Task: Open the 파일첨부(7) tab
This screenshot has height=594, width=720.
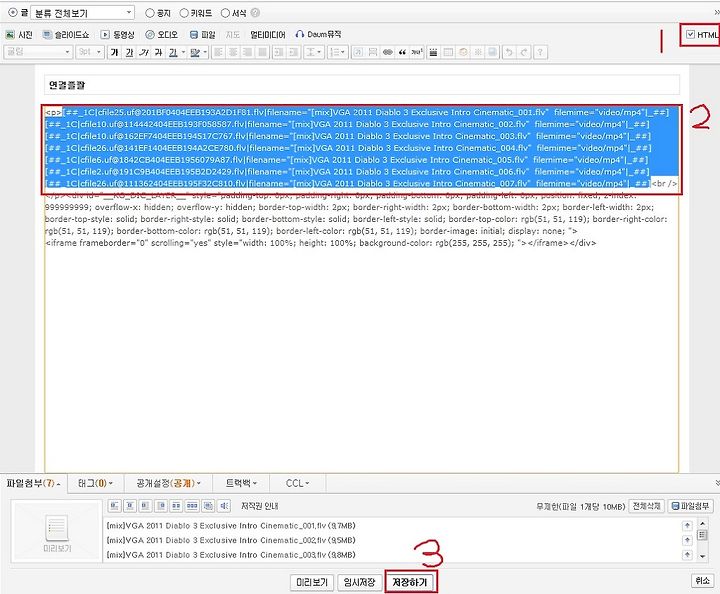Action: pyautogui.click(x=34, y=483)
